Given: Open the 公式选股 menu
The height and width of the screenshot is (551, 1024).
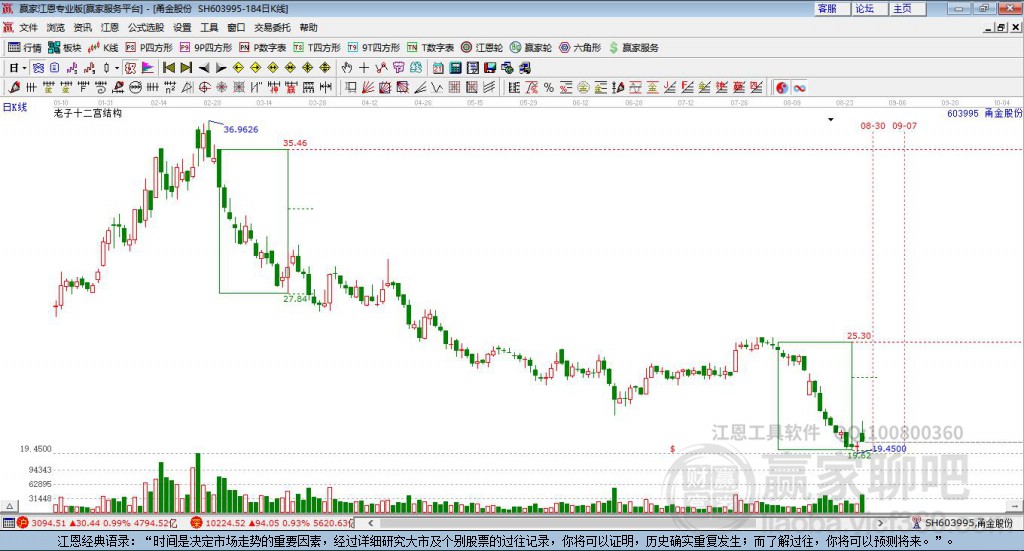Looking at the screenshot, I should (146, 27).
